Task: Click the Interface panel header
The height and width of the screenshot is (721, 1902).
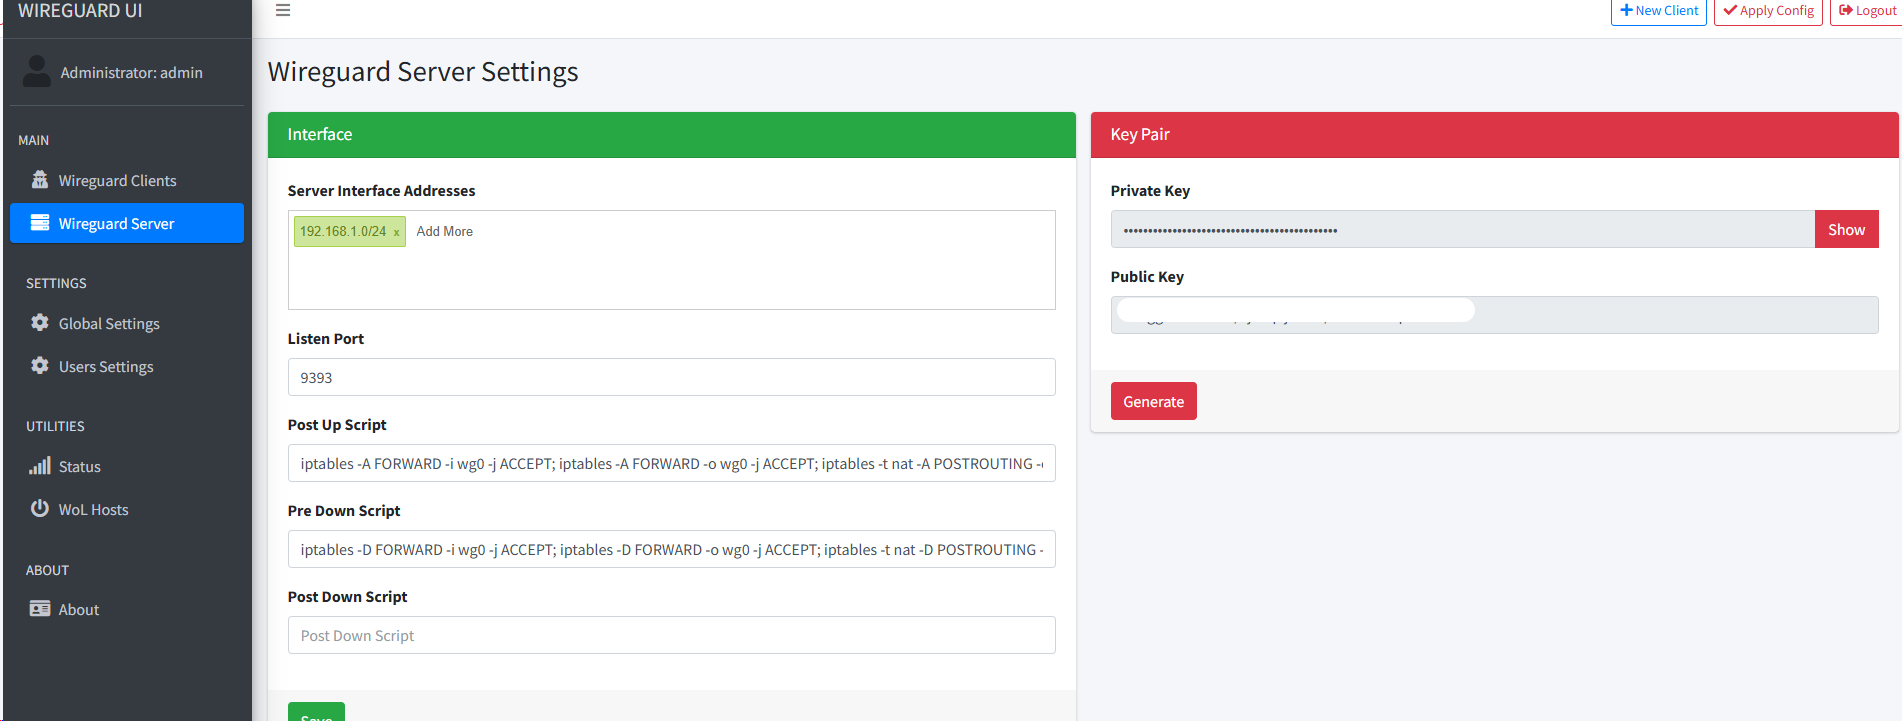Action: (671, 134)
